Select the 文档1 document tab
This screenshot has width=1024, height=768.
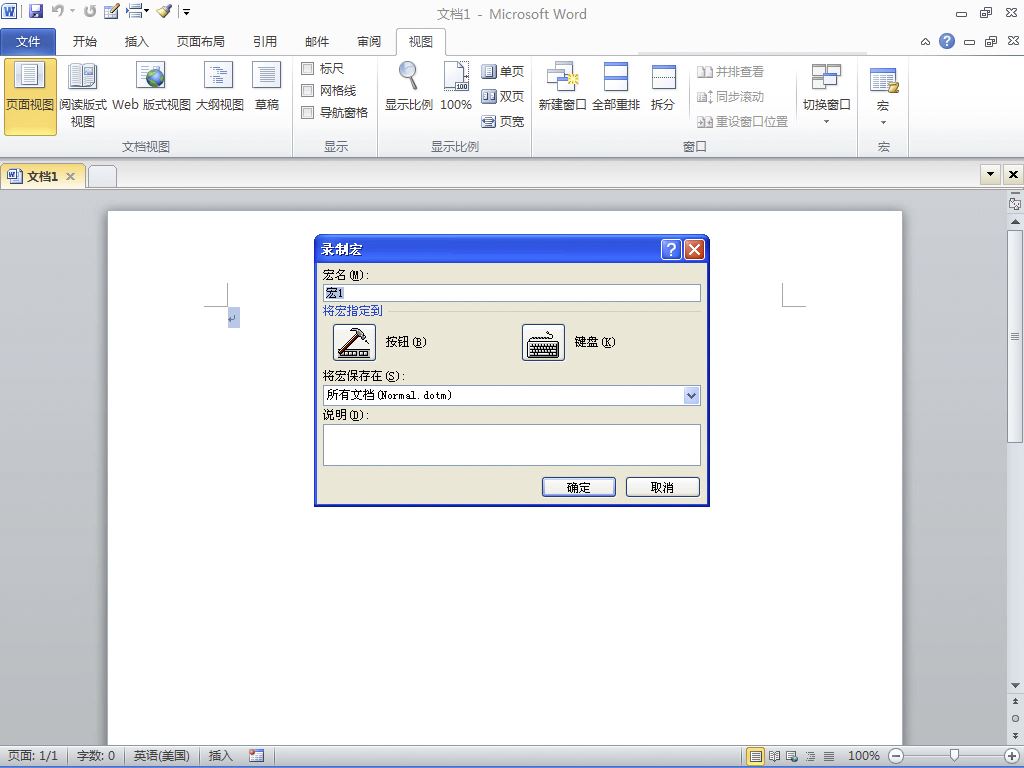click(x=42, y=176)
